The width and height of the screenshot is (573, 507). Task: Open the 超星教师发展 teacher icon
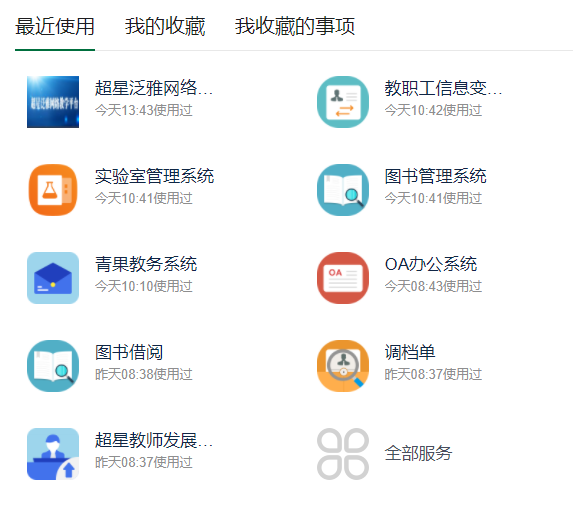pos(53,454)
